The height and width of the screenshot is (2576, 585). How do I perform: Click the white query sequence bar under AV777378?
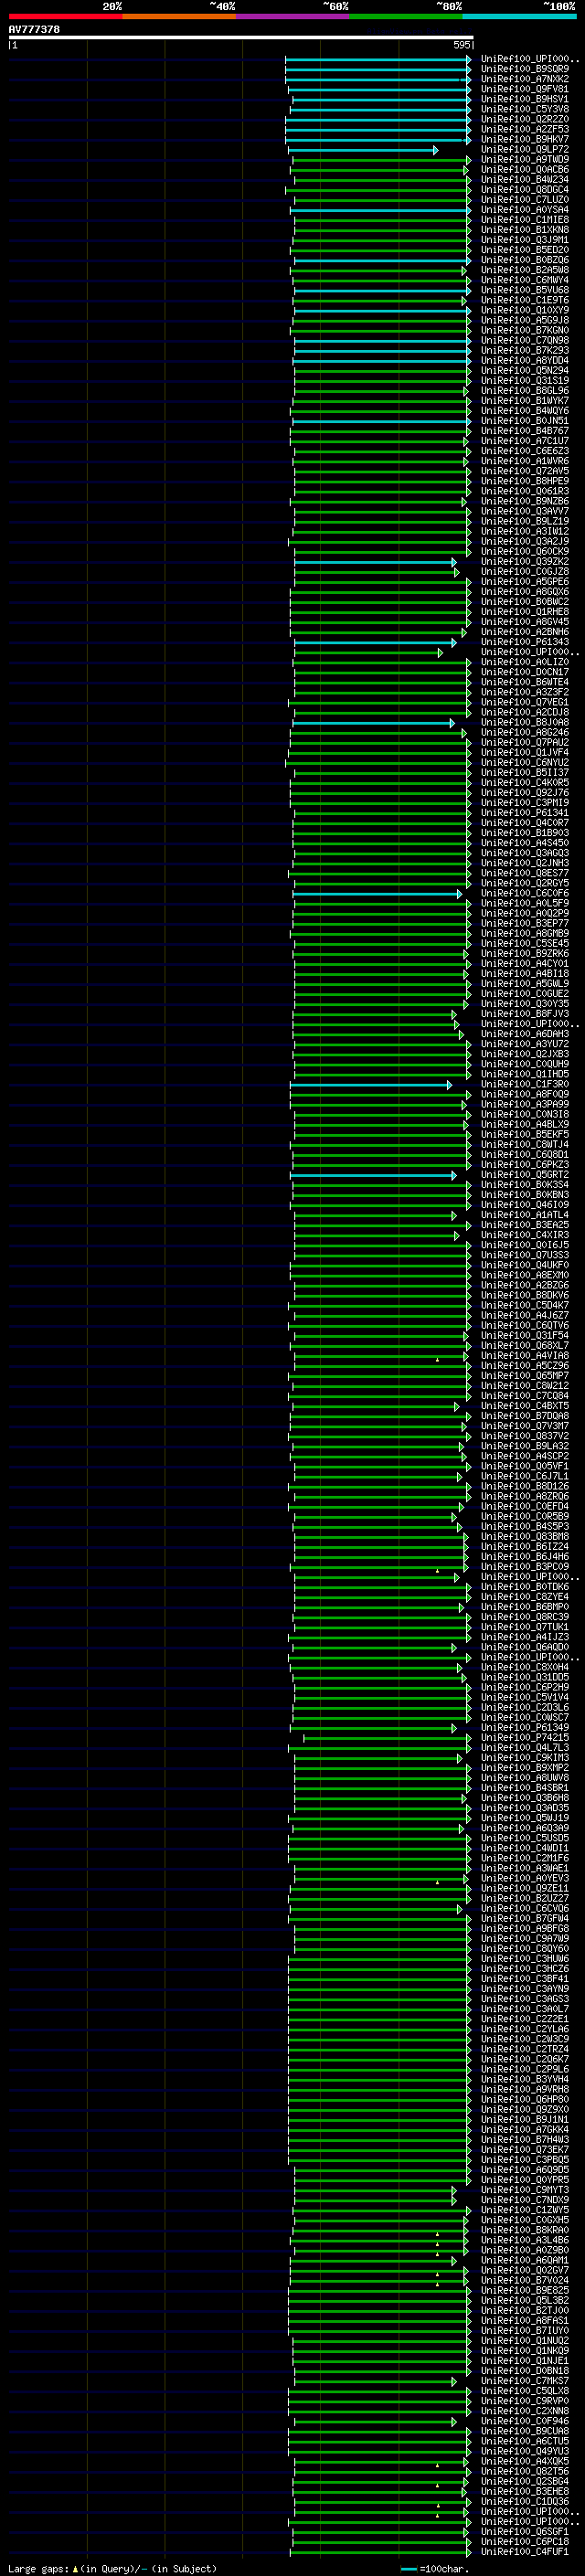[241, 37]
